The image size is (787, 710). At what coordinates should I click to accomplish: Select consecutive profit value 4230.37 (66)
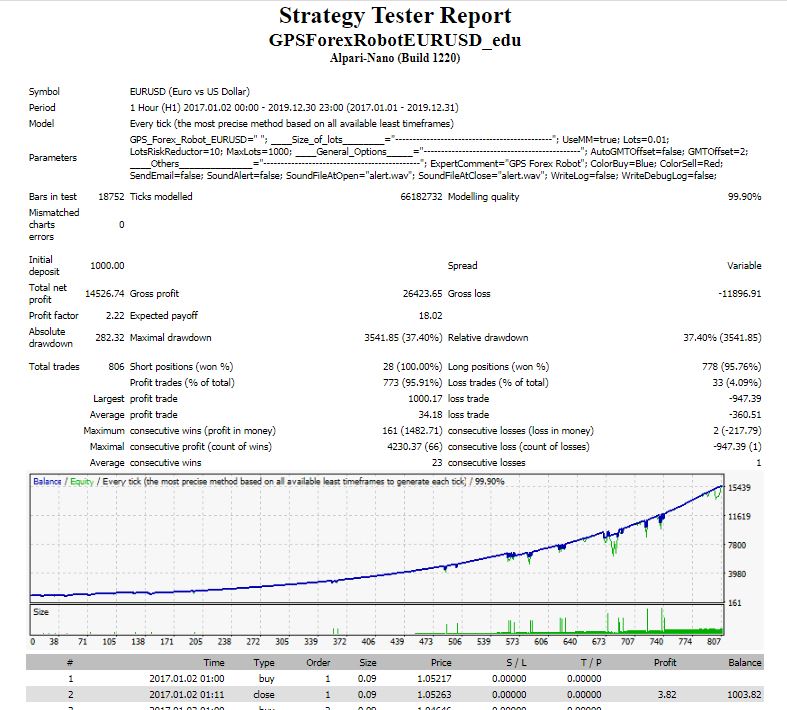[415, 447]
